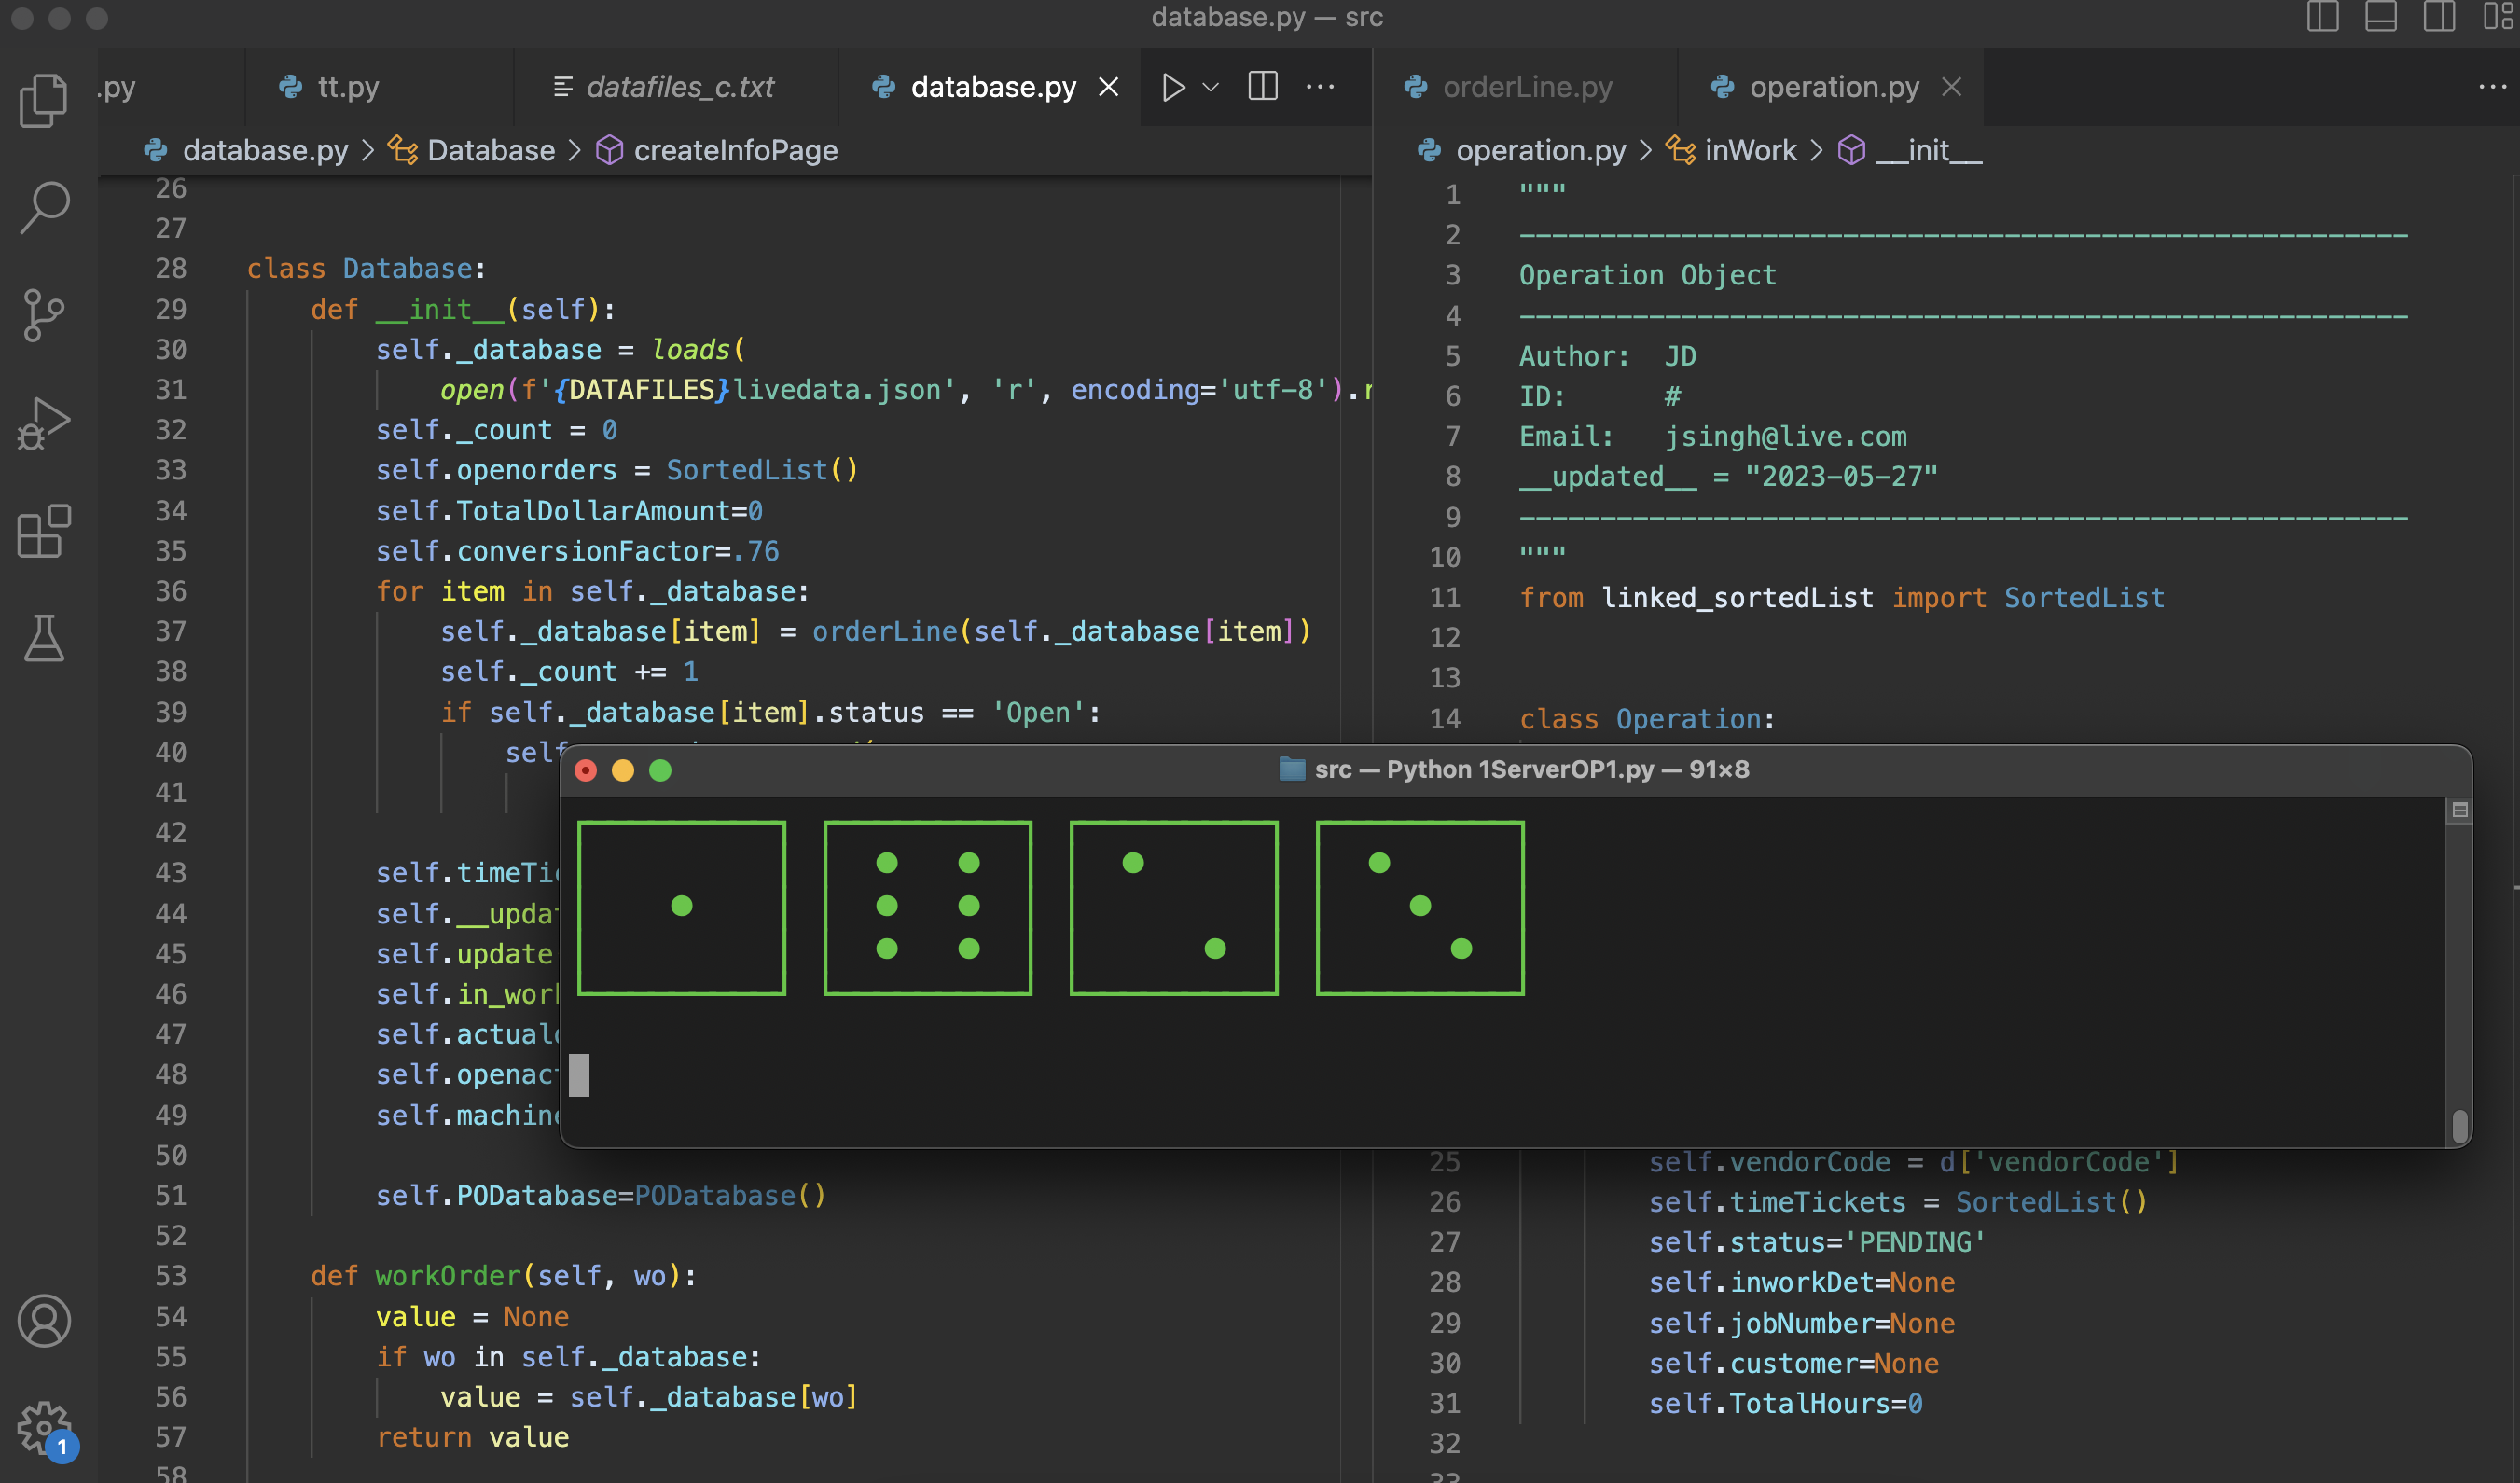Switch to the orderLine.py tab
The width and height of the screenshot is (2520, 1483).
pos(1526,87)
